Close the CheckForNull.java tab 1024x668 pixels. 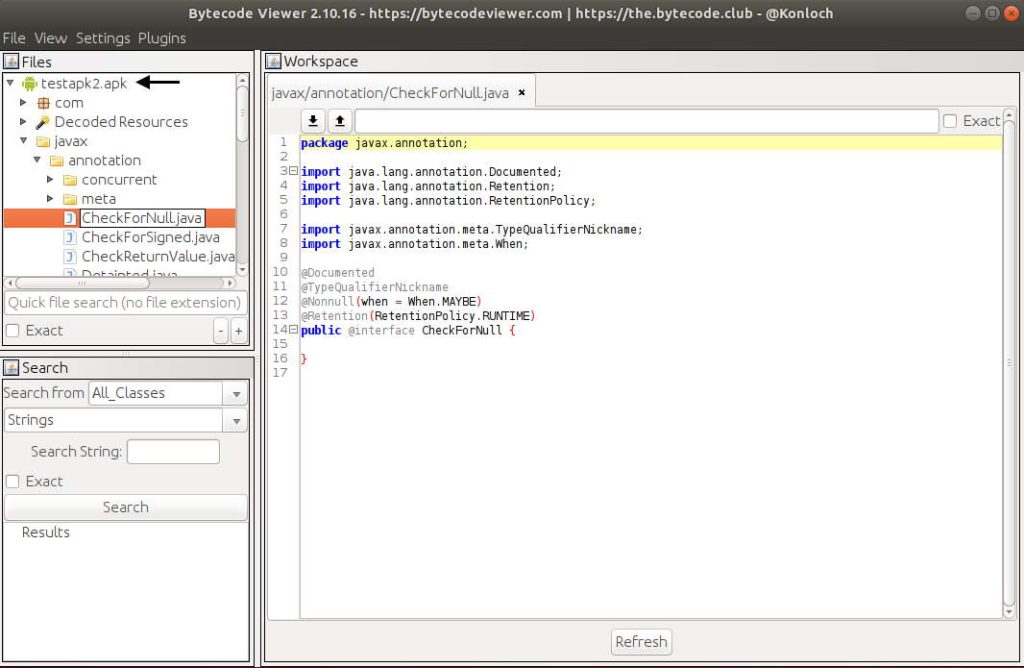pyautogui.click(x=522, y=93)
